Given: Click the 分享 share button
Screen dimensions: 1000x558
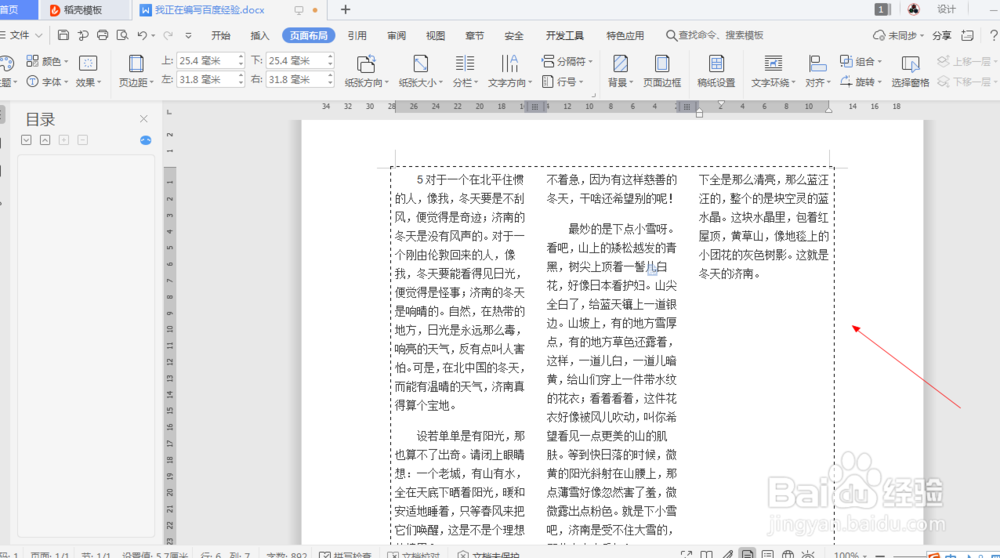Looking at the screenshot, I should click(x=941, y=35).
